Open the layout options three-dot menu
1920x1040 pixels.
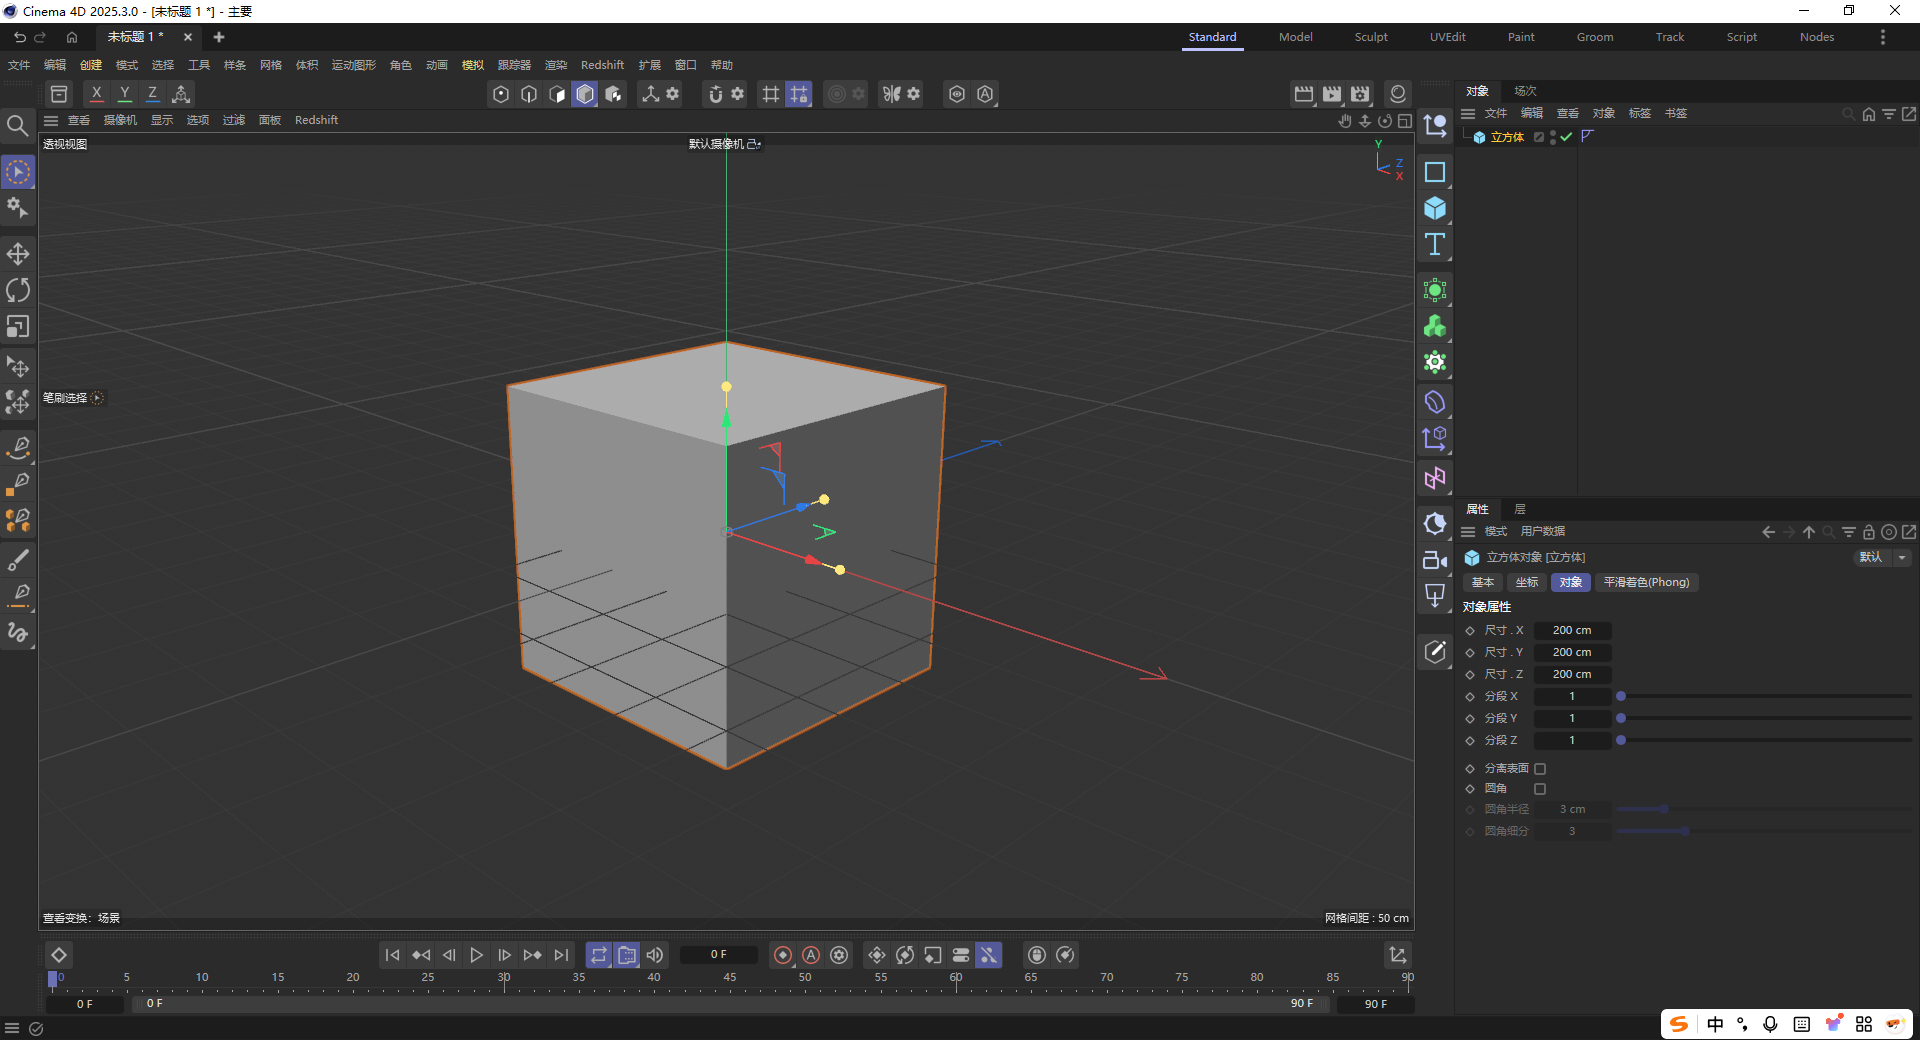click(x=1882, y=37)
